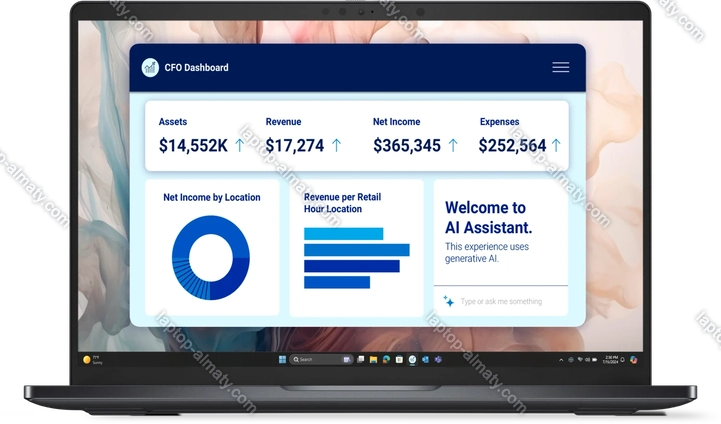Screen dimensions: 721x424
Task: Click the up arrow next to Expenses
Action: click(557, 145)
